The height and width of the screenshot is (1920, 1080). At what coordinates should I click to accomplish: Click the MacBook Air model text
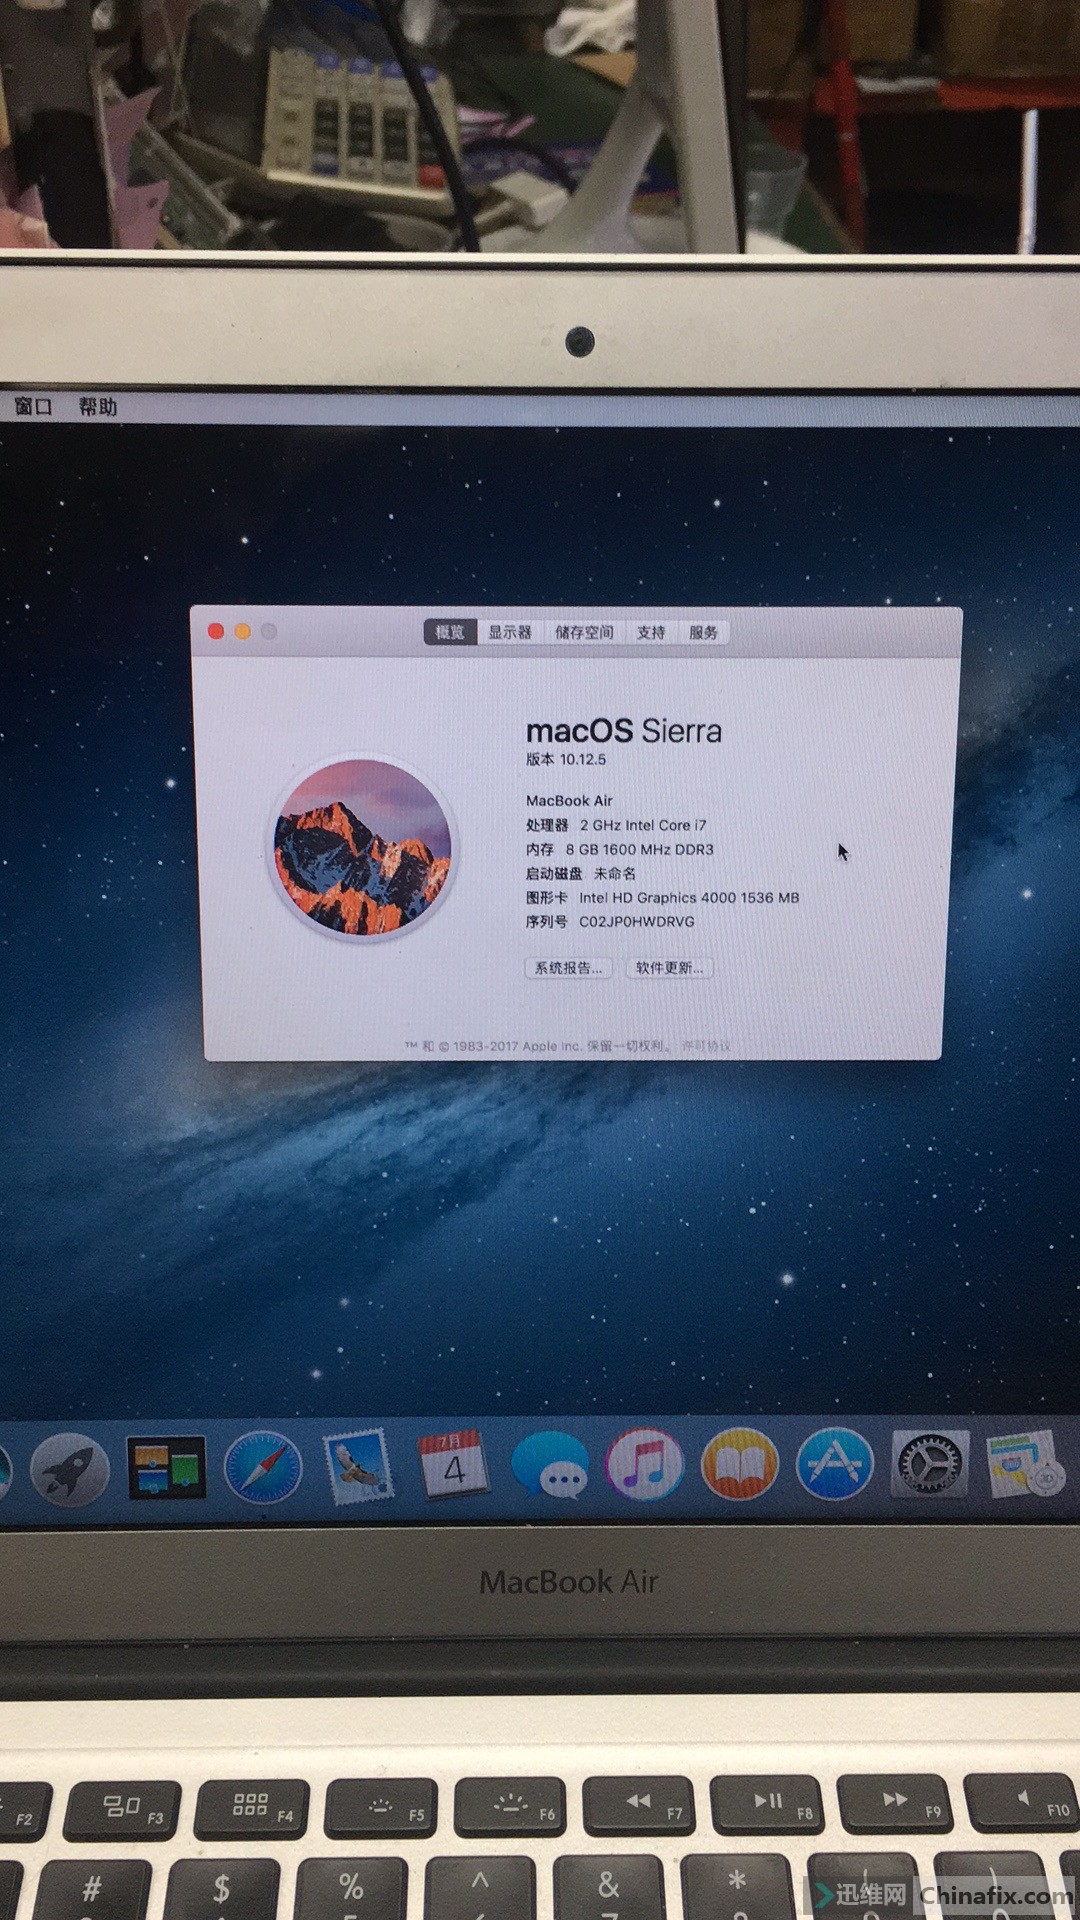[569, 801]
